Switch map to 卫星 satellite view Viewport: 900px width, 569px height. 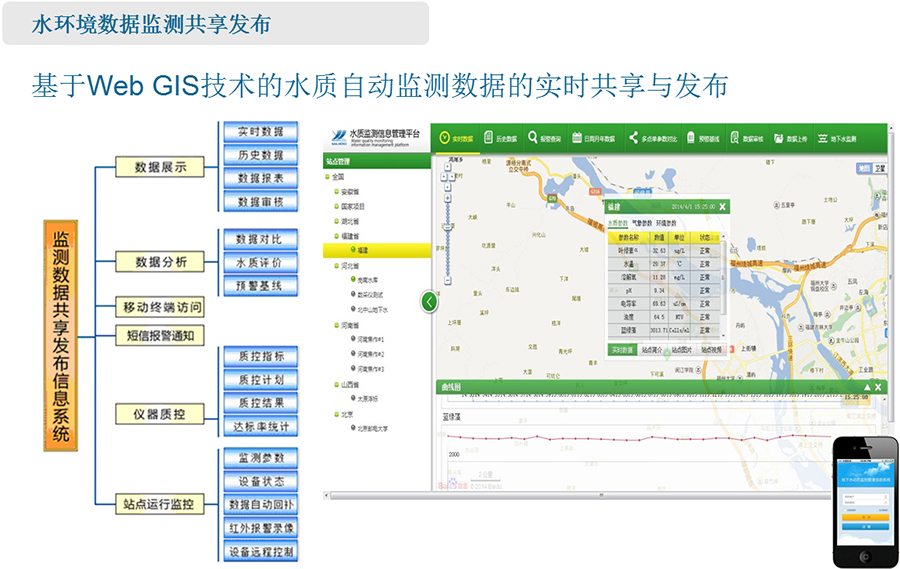tap(879, 169)
